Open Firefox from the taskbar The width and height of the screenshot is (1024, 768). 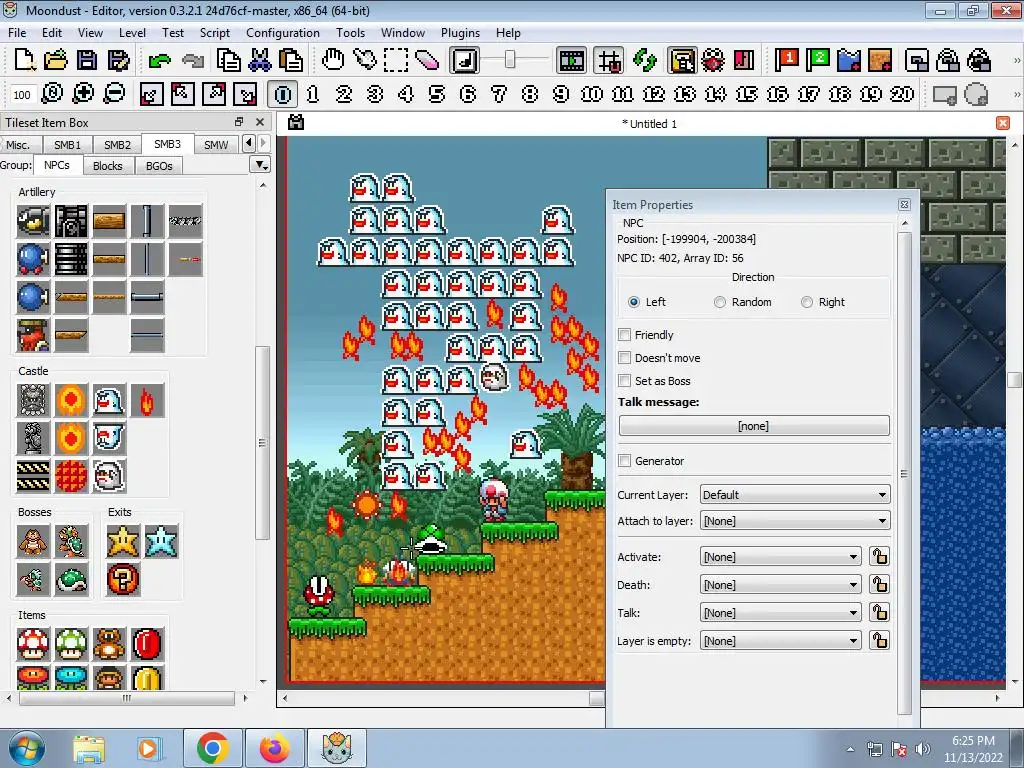pyautogui.click(x=274, y=748)
